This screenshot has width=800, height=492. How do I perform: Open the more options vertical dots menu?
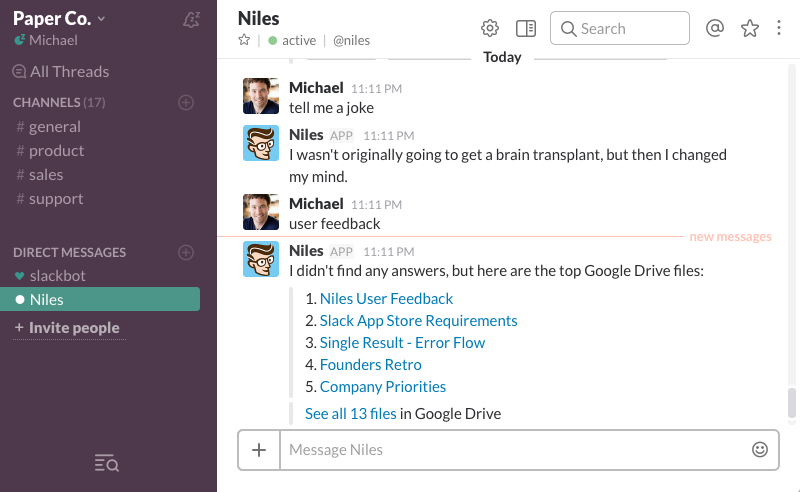(779, 28)
